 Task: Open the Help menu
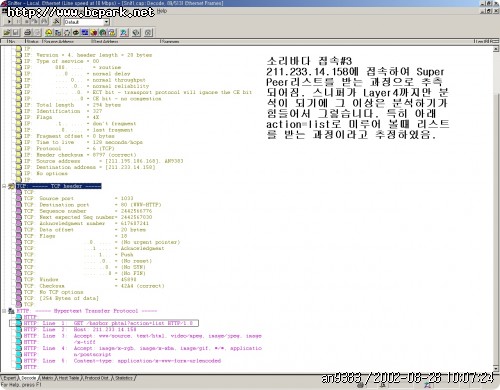[x=162, y=11]
